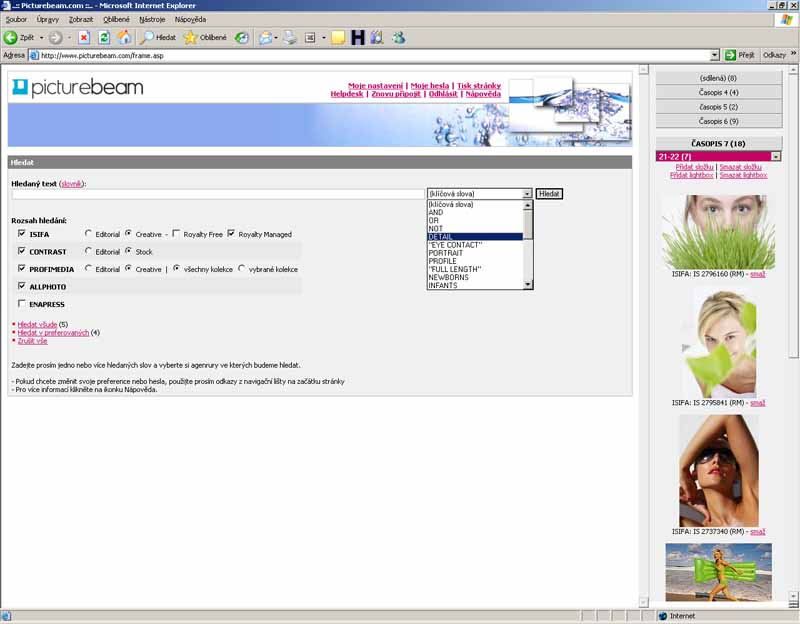The height and width of the screenshot is (624, 800).
Task: Open the Časopis 5 (2) lightbox
Action: [718, 106]
